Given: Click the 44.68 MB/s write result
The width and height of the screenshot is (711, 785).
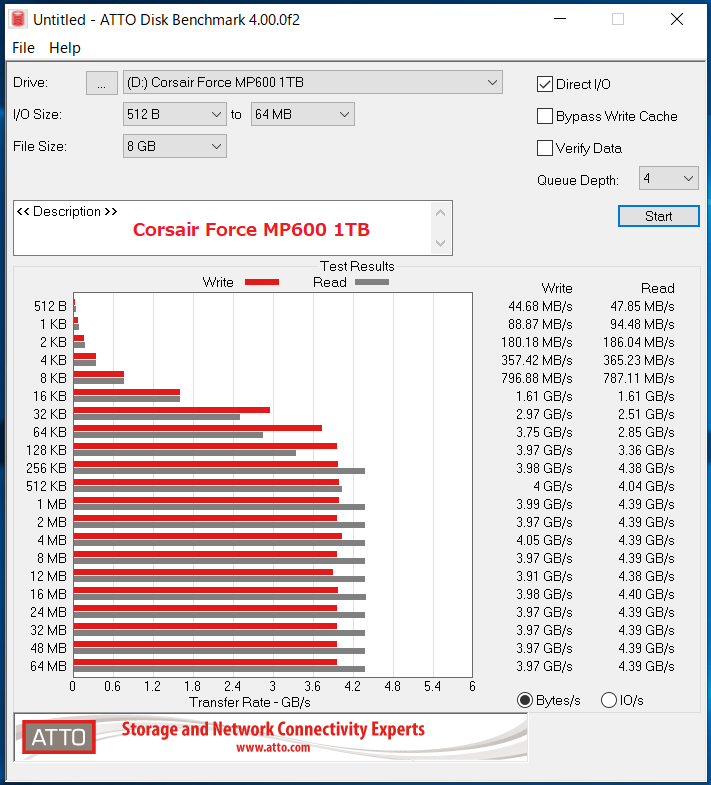Looking at the screenshot, I should coord(540,306).
